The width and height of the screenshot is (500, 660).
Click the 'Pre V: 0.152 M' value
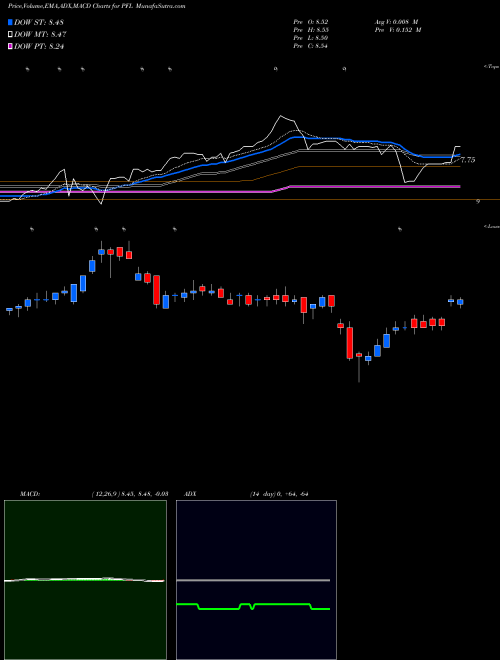pyautogui.click(x=397, y=30)
